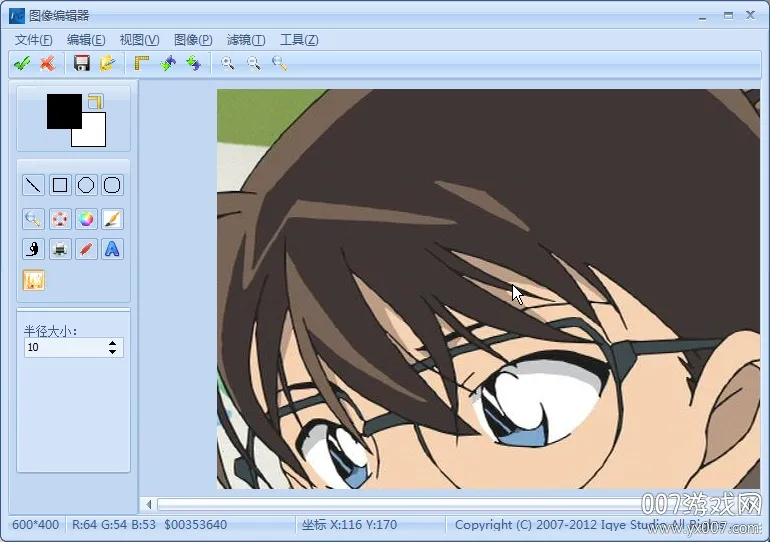Toggle the highlighted orange effect tool
This screenshot has height=542, width=770.
(x=34, y=281)
